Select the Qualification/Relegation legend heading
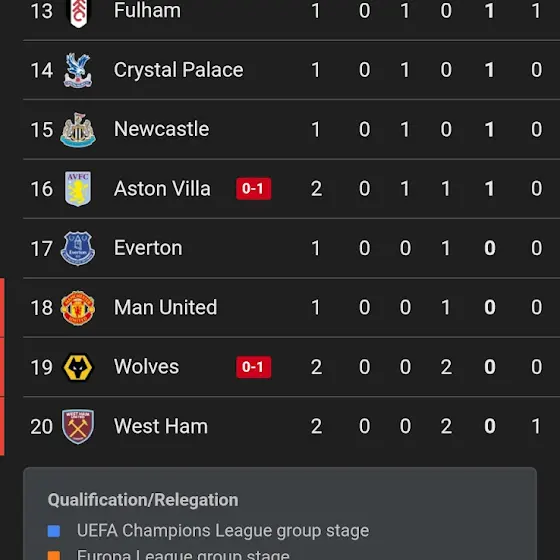Viewport: 560px width, 560px height. (143, 500)
